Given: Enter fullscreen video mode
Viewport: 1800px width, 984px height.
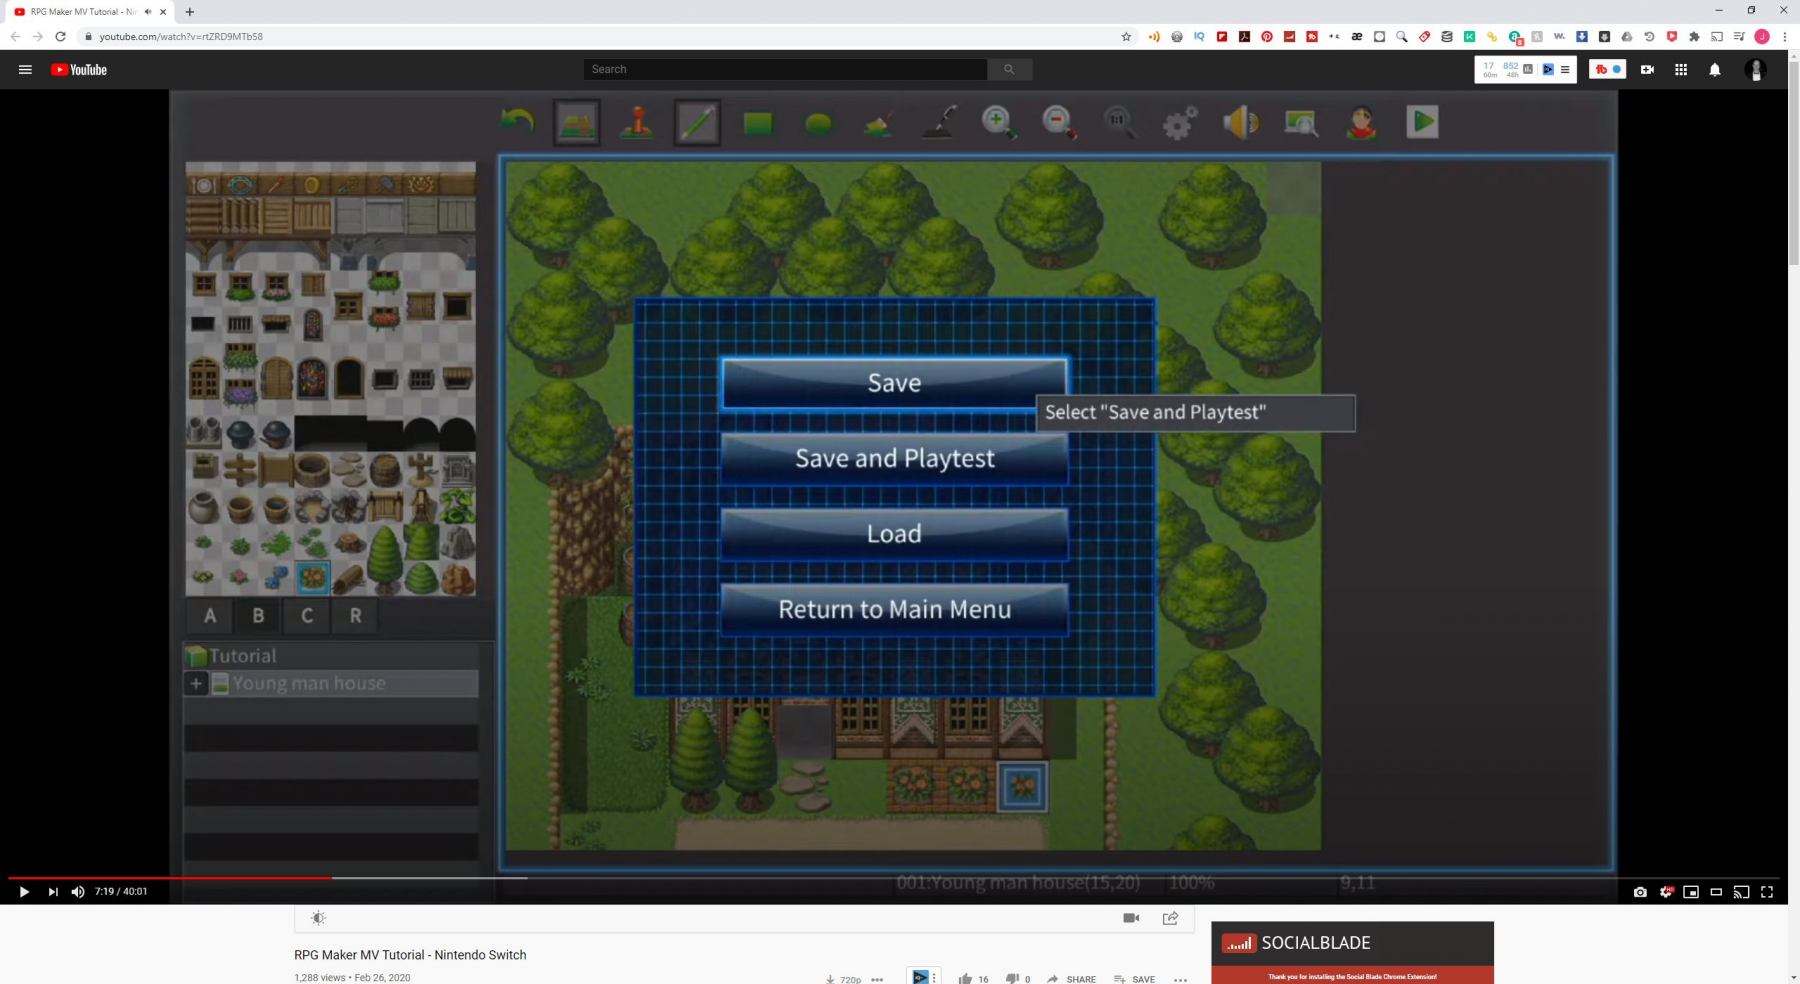Looking at the screenshot, I should [x=1767, y=892].
